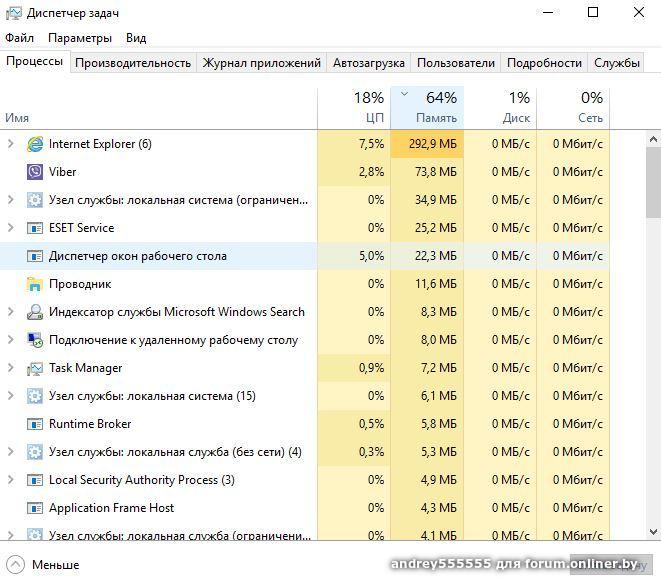The width and height of the screenshot is (661, 587).
Task: Click the Проводник folder icon
Action: [35, 284]
